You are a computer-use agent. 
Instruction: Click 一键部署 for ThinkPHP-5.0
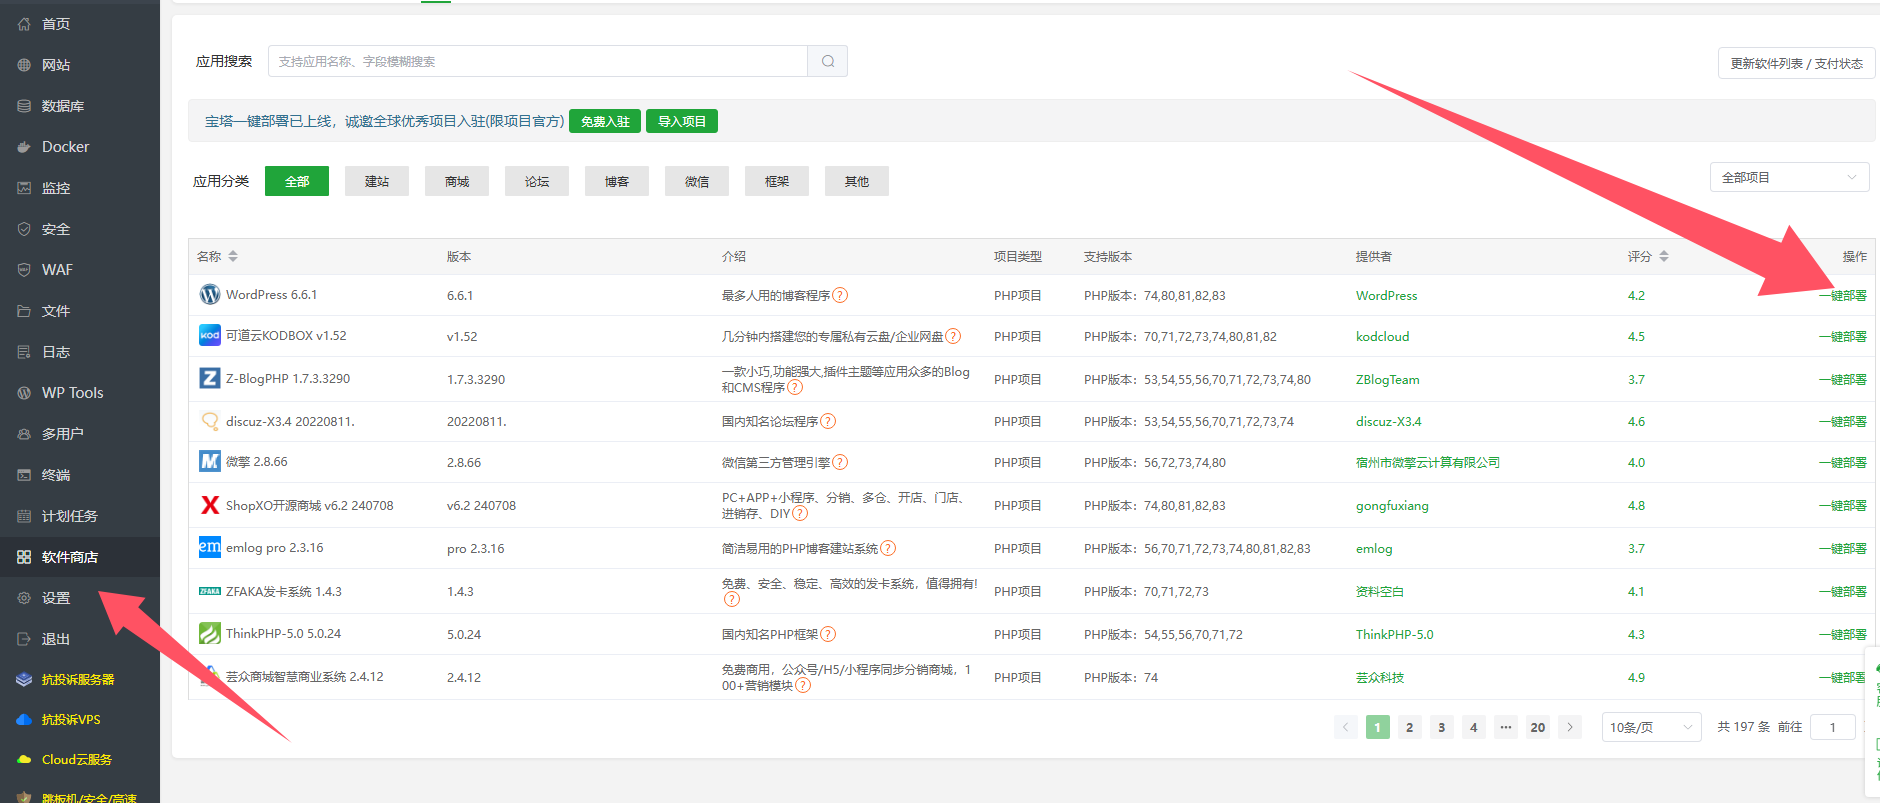pos(1842,634)
